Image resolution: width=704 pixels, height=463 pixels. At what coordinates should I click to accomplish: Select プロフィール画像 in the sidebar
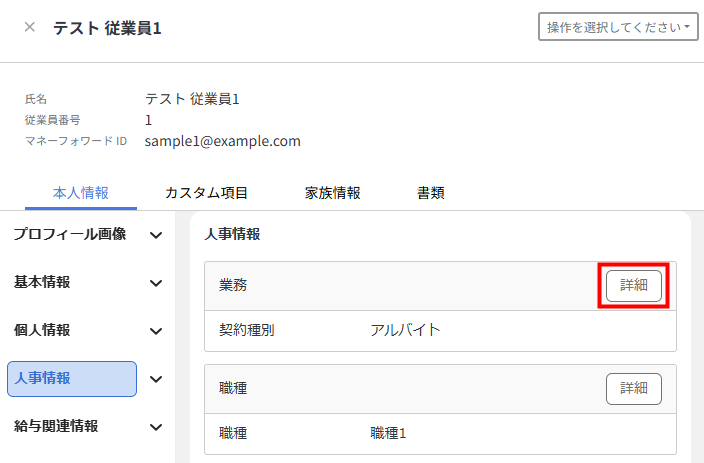[70, 234]
